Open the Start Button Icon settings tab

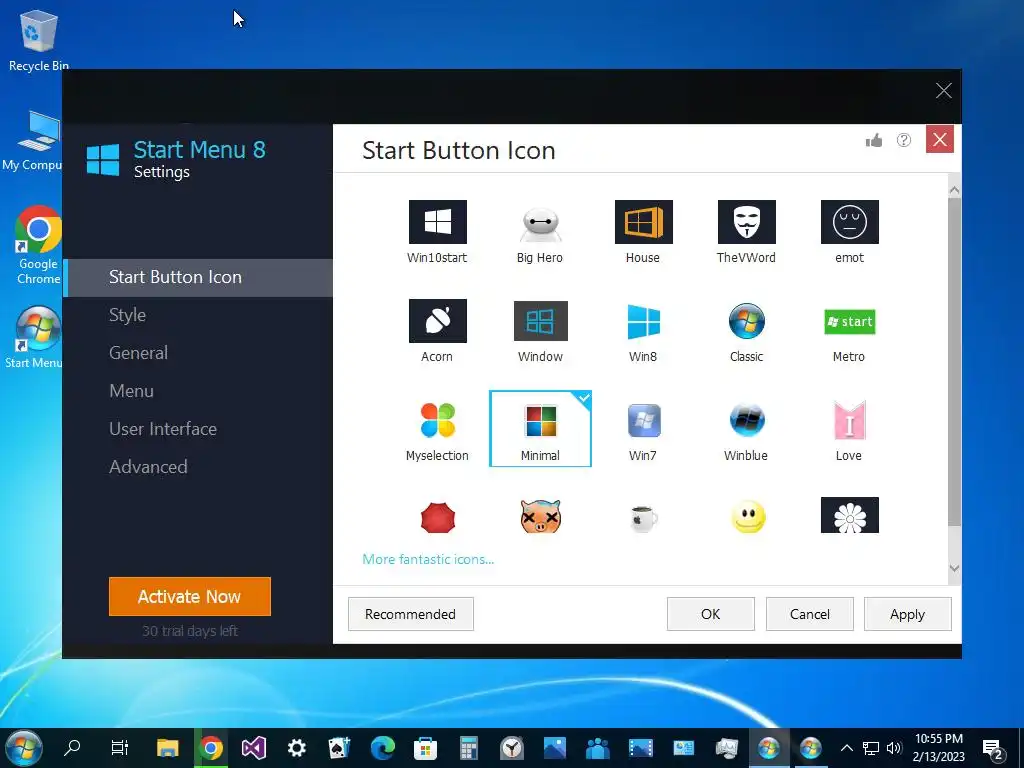(x=198, y=278)
